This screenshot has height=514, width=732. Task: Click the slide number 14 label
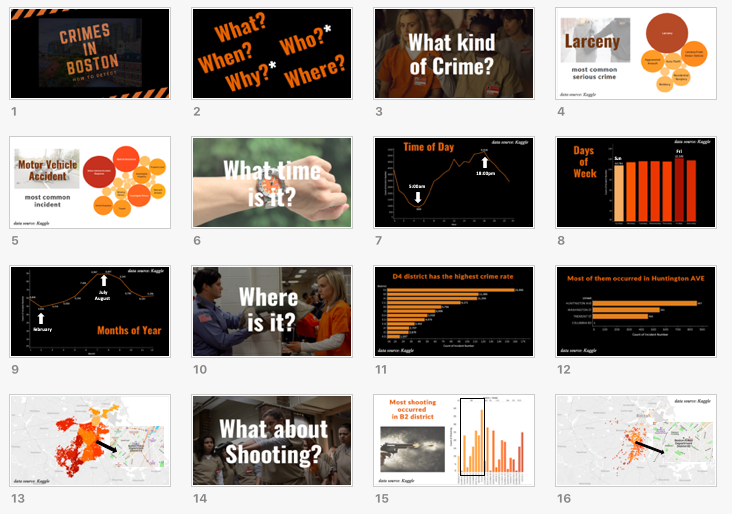pos(200,498)
